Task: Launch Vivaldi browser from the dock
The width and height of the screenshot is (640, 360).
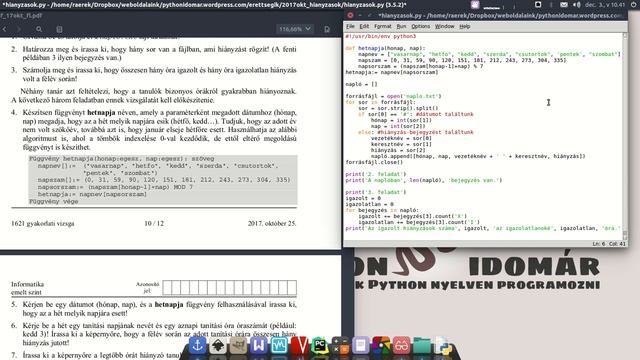Action: (300, 346)
